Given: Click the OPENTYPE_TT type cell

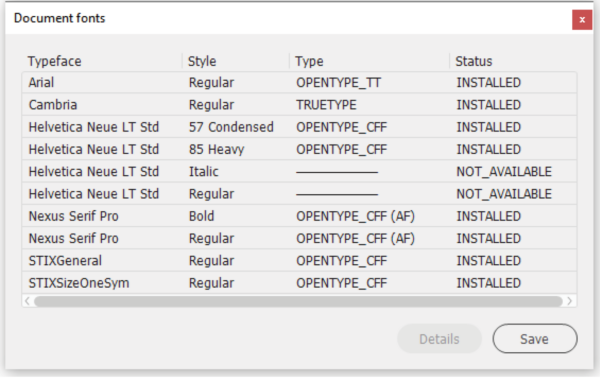Looking at the screenshot, I should 338,83.
